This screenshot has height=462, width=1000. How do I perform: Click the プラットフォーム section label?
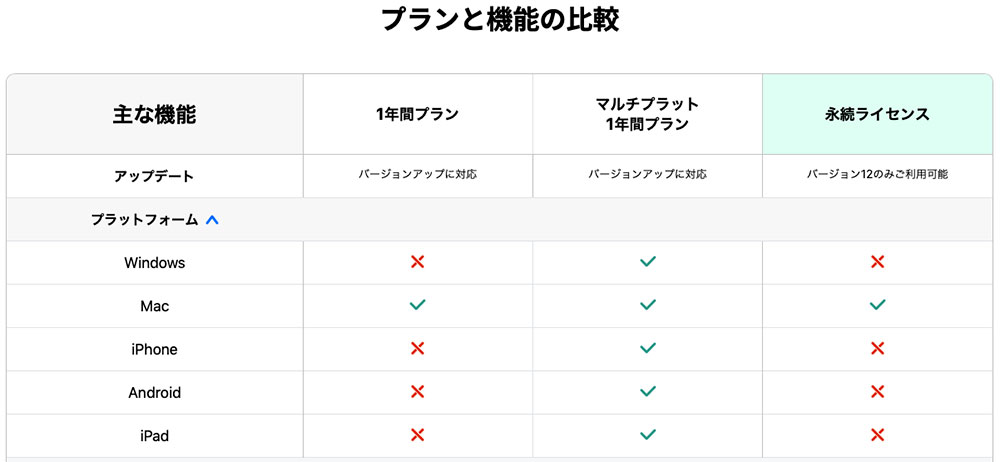145,220
